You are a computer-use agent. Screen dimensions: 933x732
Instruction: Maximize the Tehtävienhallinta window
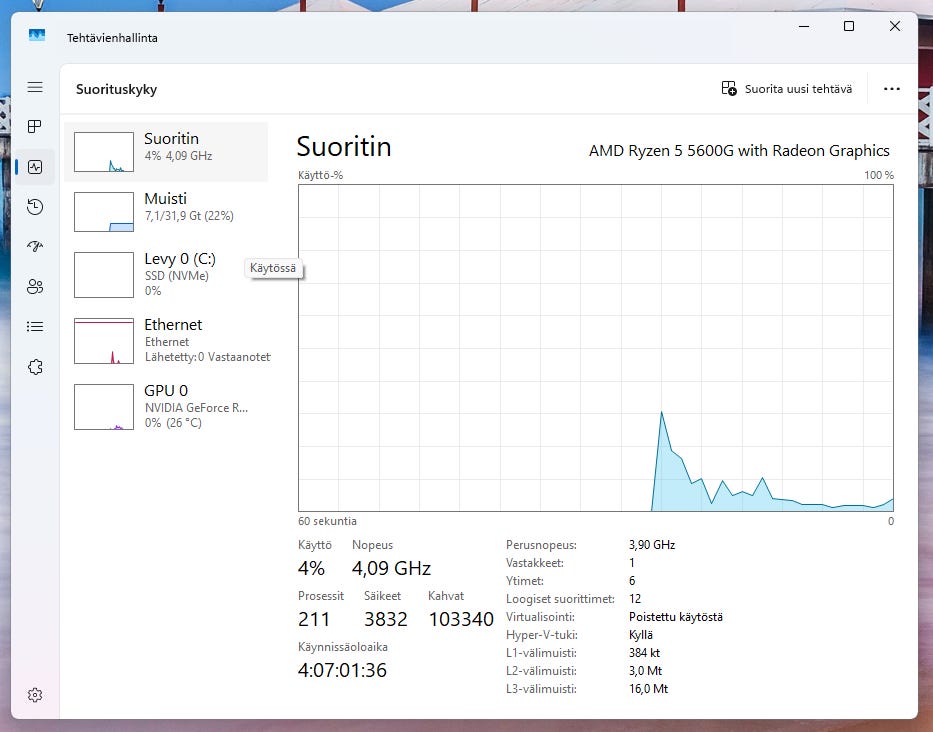click(x=849, y=27)
